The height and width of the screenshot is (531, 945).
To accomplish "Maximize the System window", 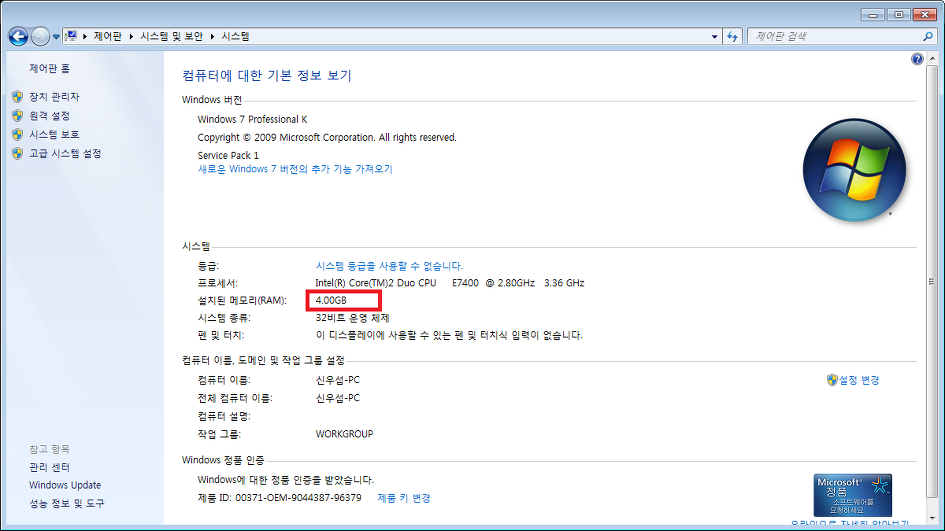I will (899, 14).
